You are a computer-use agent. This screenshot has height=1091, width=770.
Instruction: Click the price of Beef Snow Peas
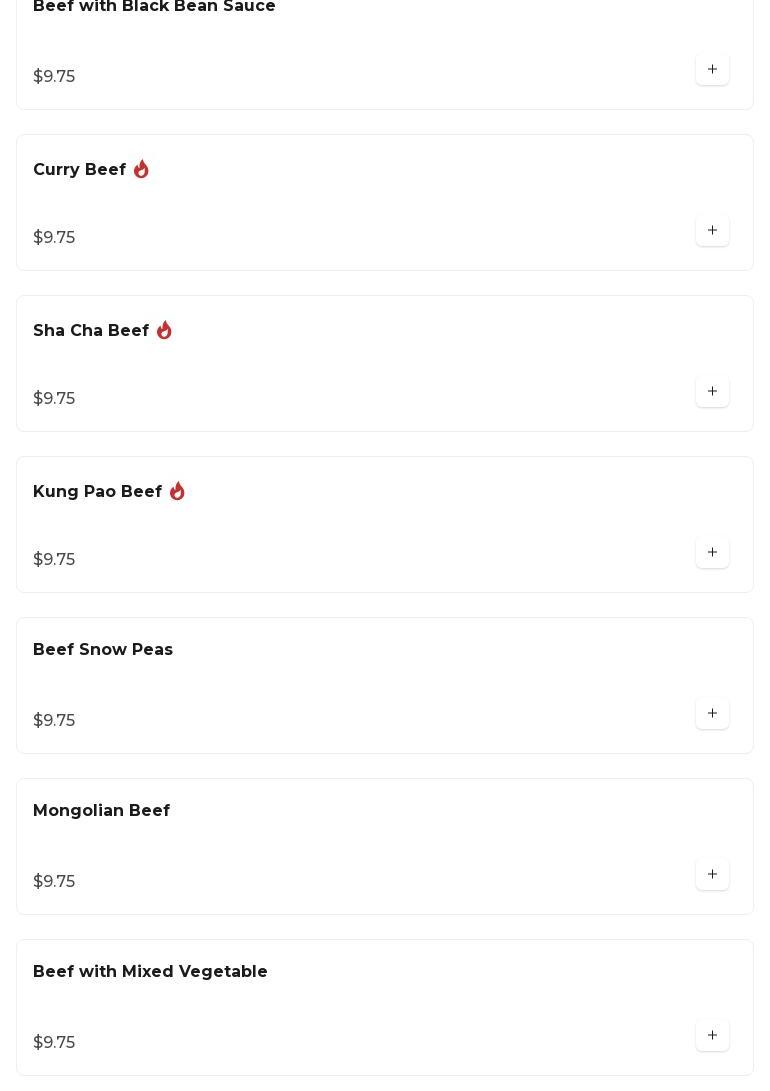54,721
